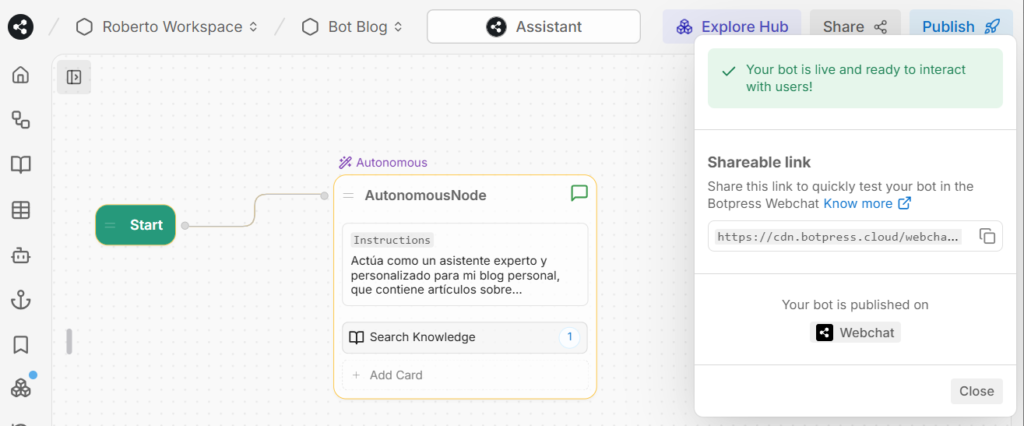The width and height of the screenshot is (1024, 426).
Task: Click the Share button
Action: (855, 27)
